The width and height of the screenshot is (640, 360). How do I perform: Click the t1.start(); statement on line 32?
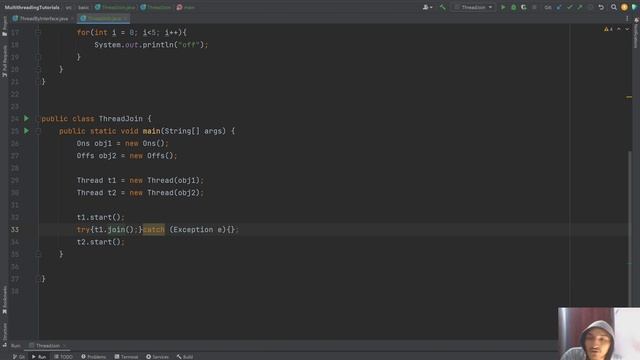pyautogui.click(x=100, y=217)
